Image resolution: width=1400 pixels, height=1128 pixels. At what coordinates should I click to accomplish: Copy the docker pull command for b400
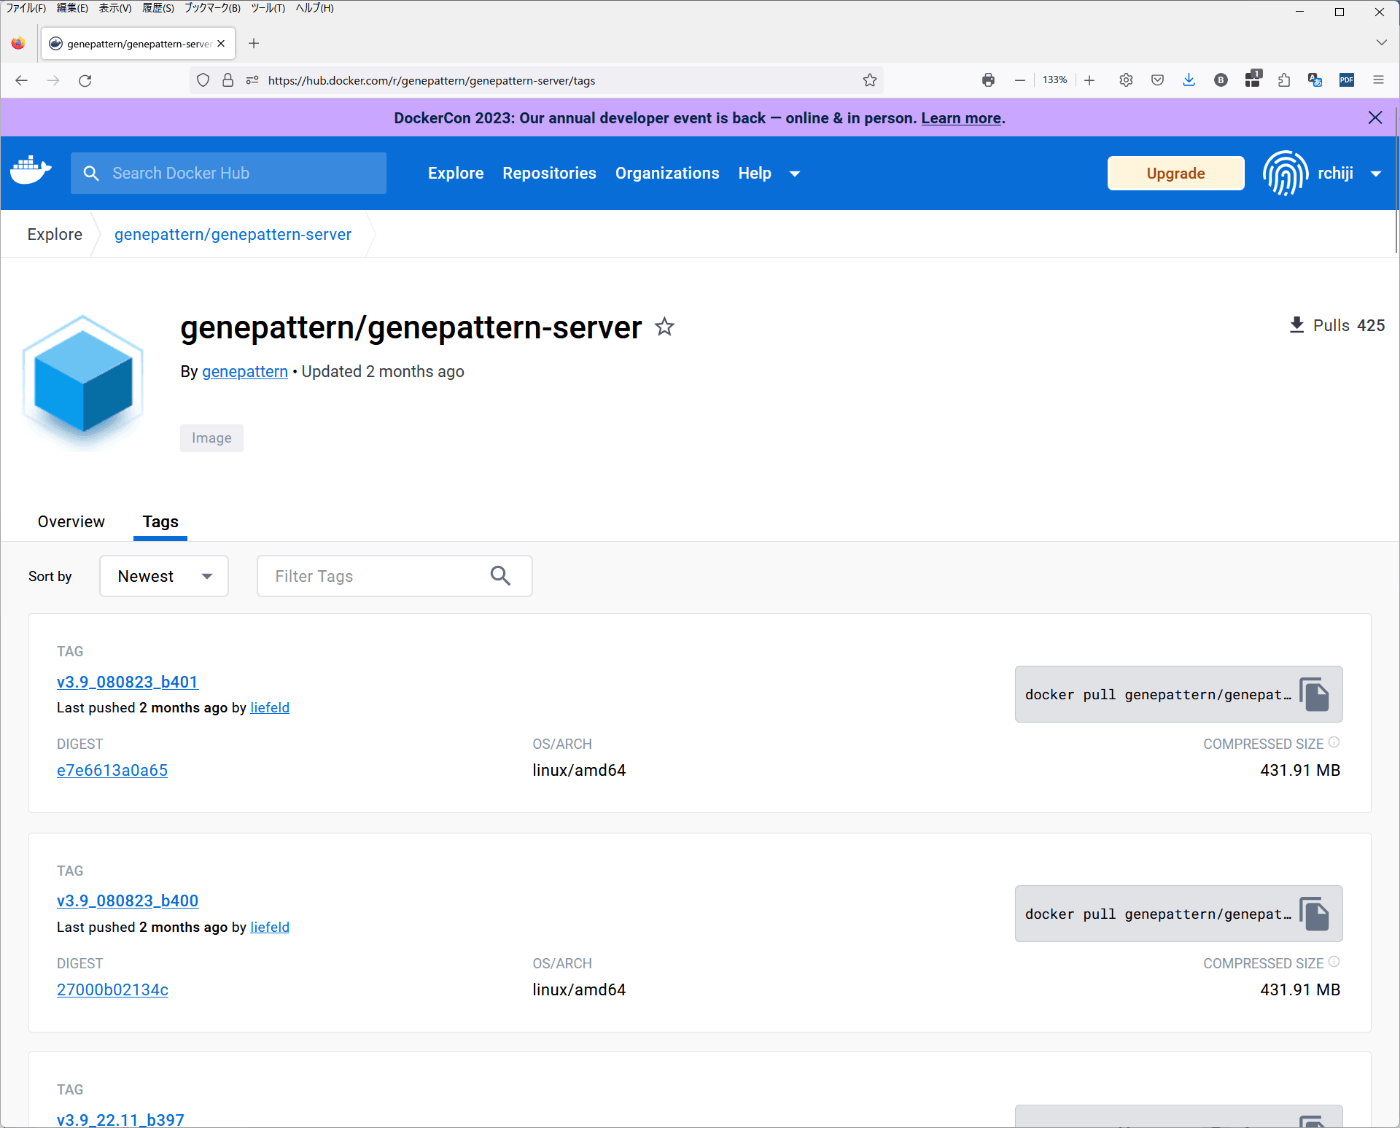tap(1314, 913)
